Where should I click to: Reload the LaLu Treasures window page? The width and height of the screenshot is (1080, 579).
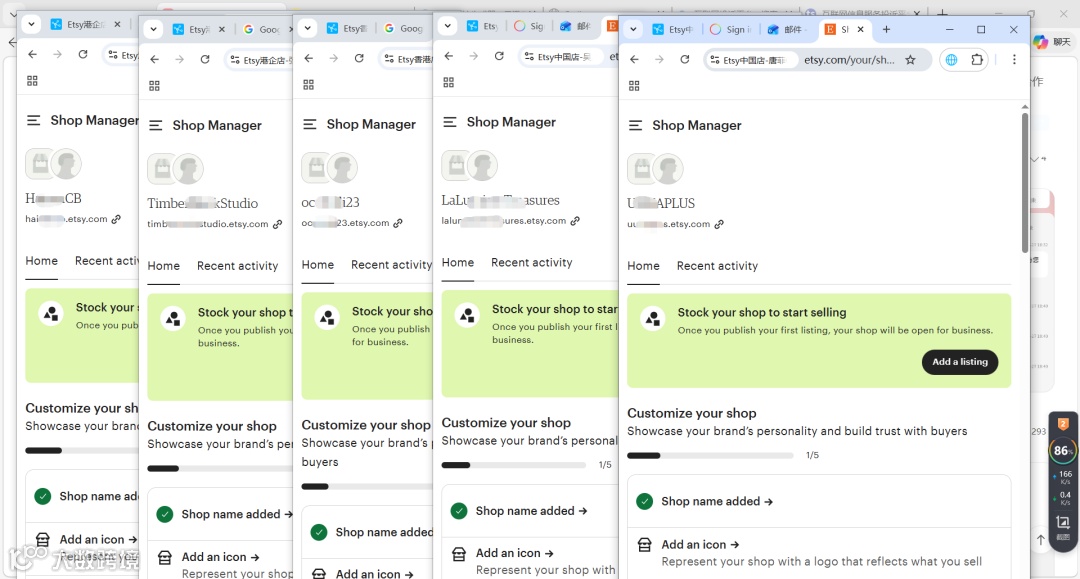(x=499, y=56)
